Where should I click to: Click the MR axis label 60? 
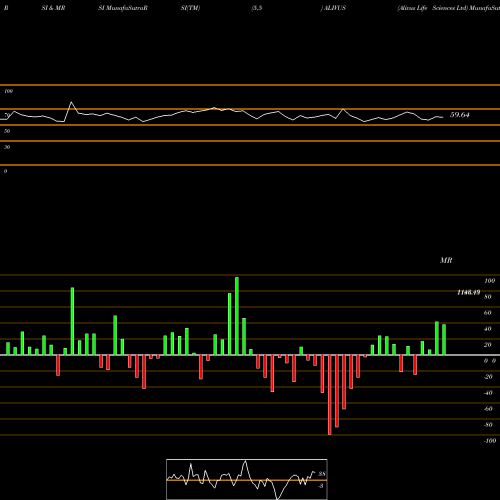click(488, 313)
